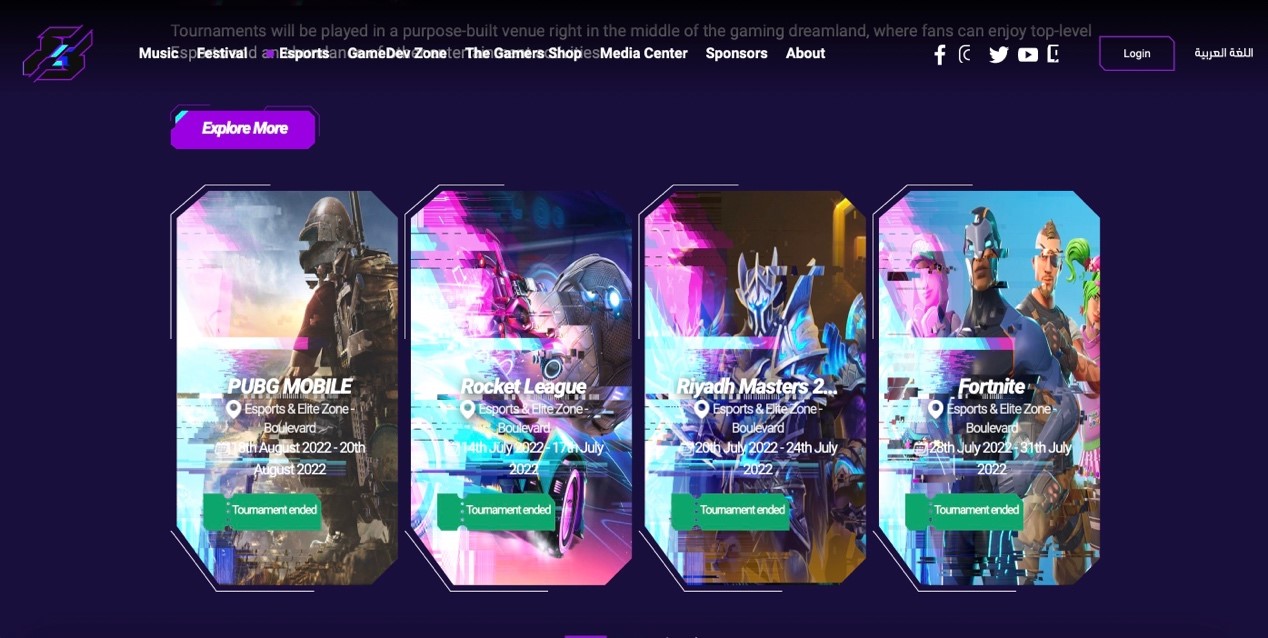Screen dimensions: 1268x638
Task: Click the location pin on Riyadh Masters card
Action: tap(701, 409)
